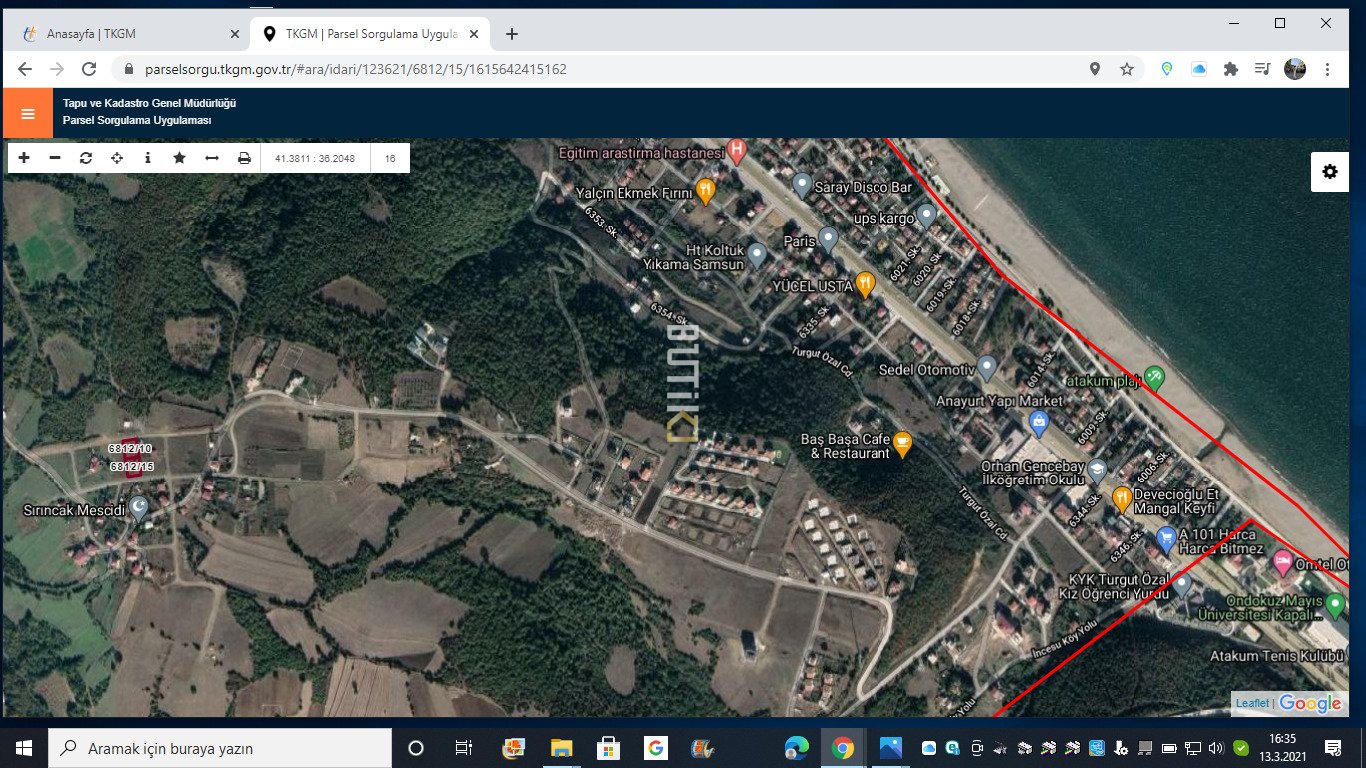1366x768 pixels.
Task: Bookmark this page with the star
Action: click(x=1127, y=69)
